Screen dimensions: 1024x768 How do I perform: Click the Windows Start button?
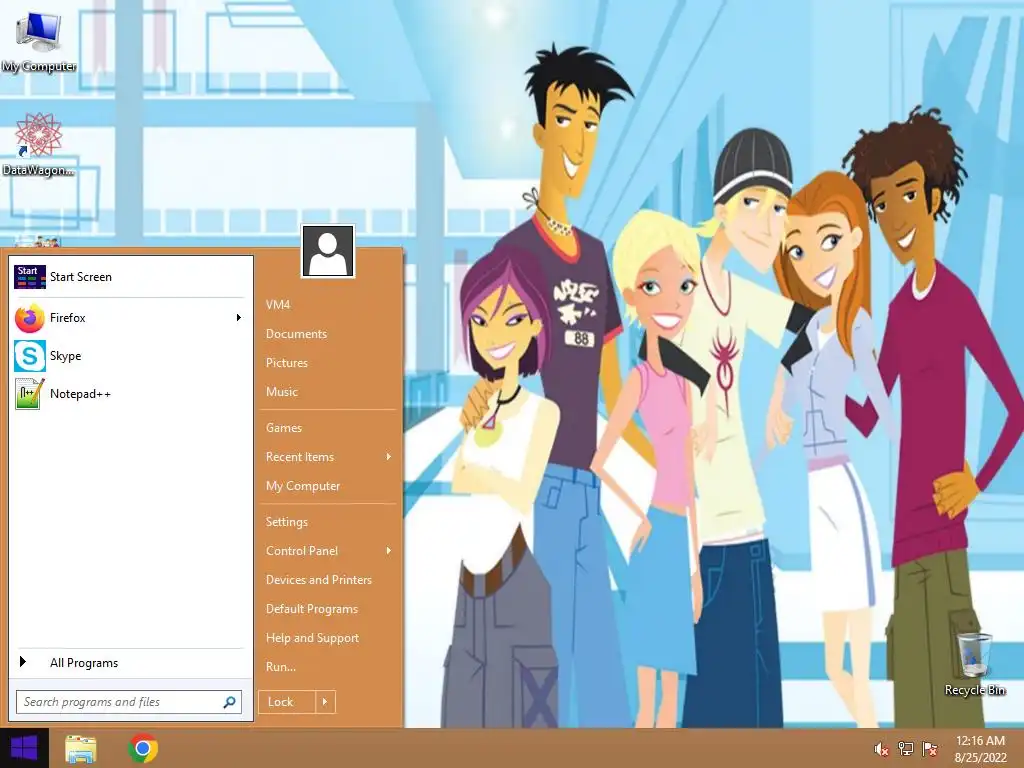click(x=24, y=748)
